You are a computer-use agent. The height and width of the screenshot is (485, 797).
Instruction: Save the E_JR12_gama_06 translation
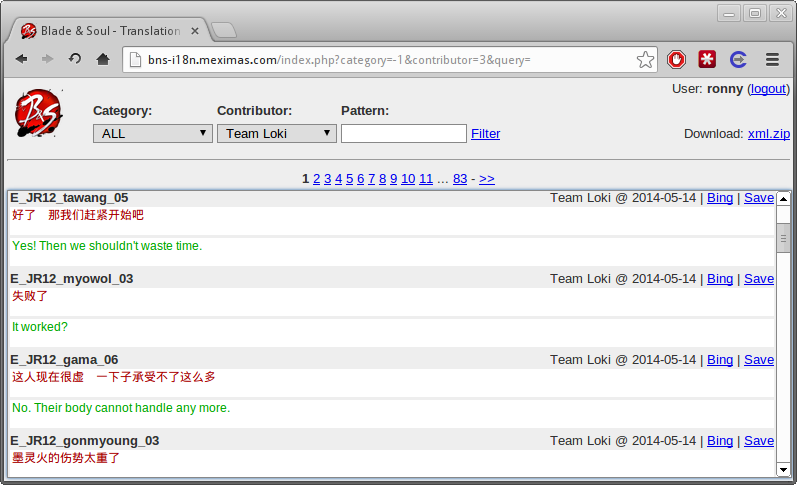coord(759,359)
